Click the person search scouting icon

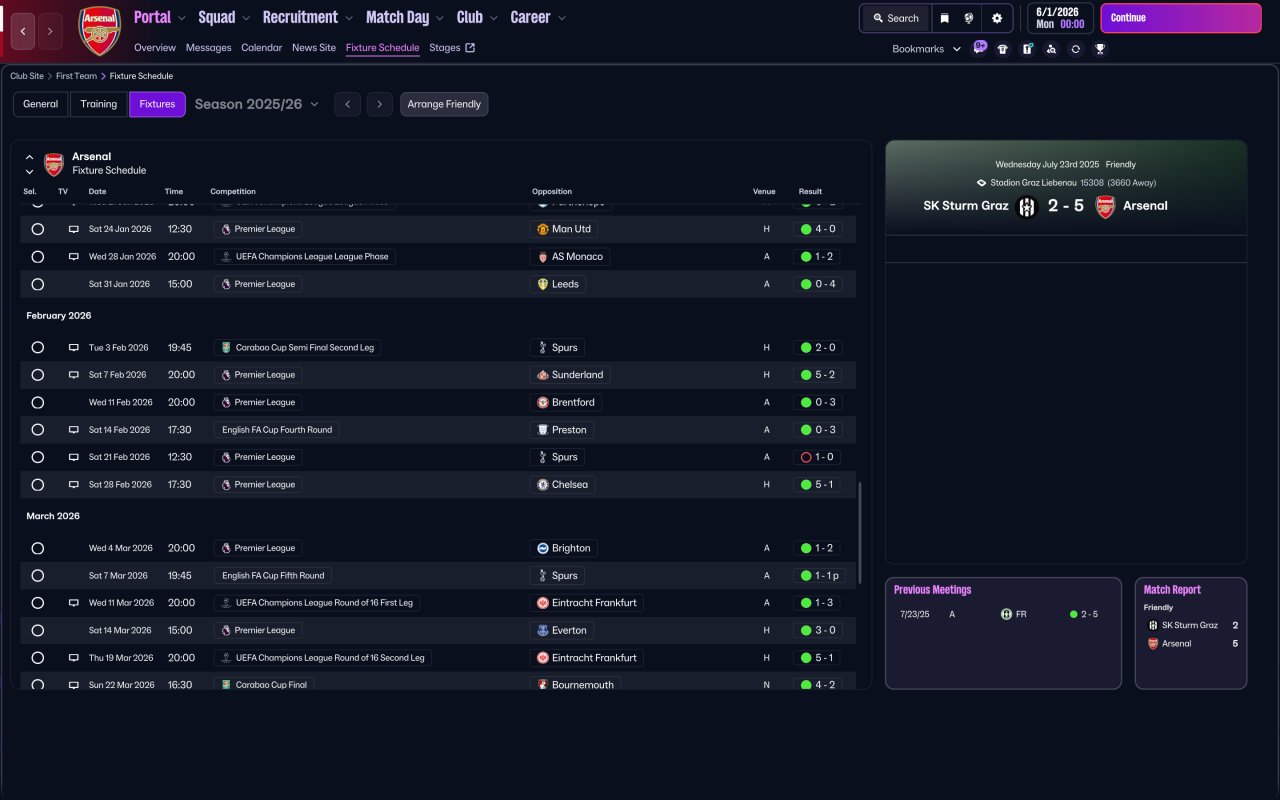pyautogui.click(x=1051, y=49)
